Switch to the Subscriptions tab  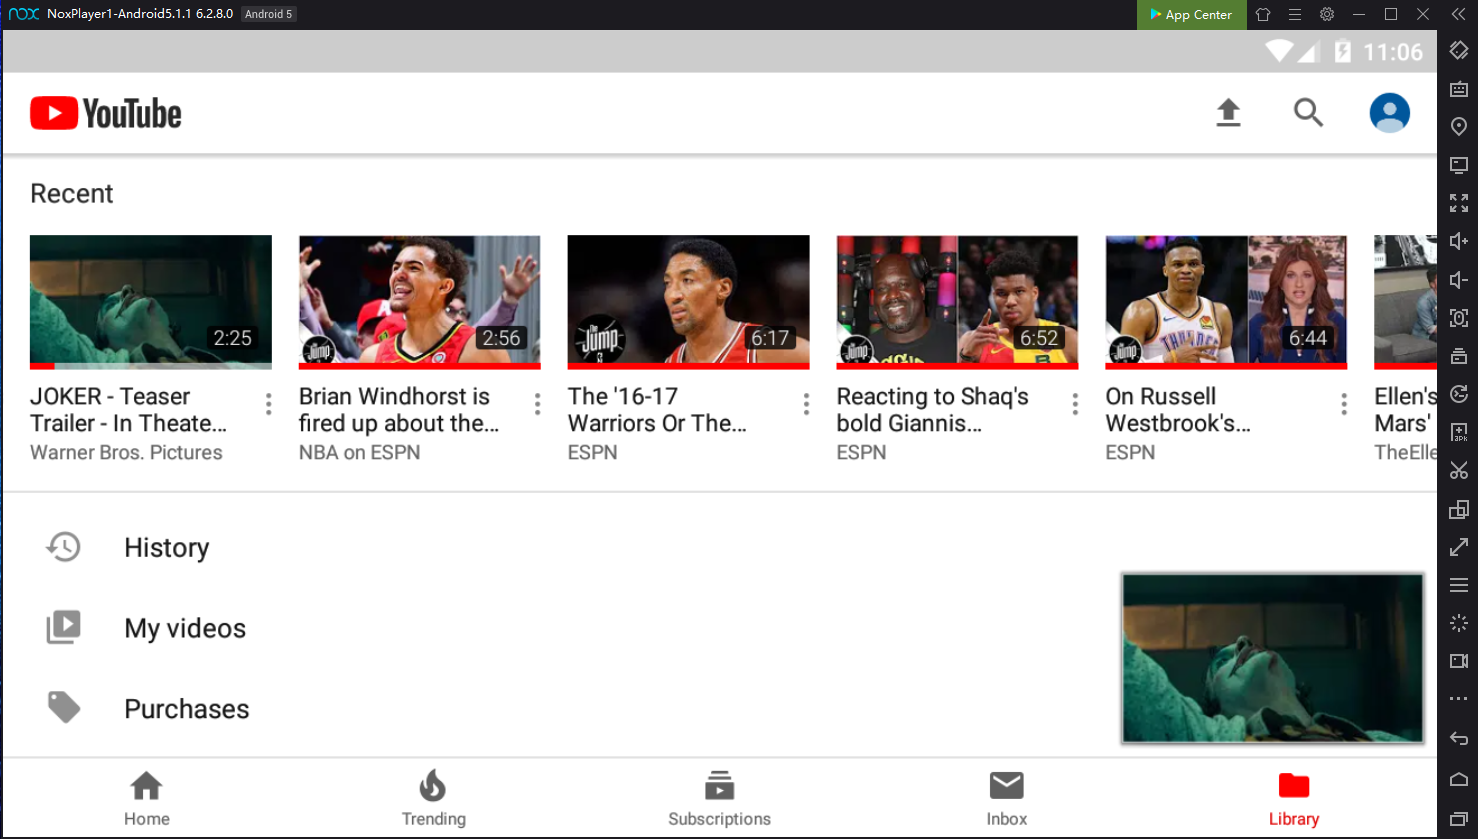click(719, 798)
